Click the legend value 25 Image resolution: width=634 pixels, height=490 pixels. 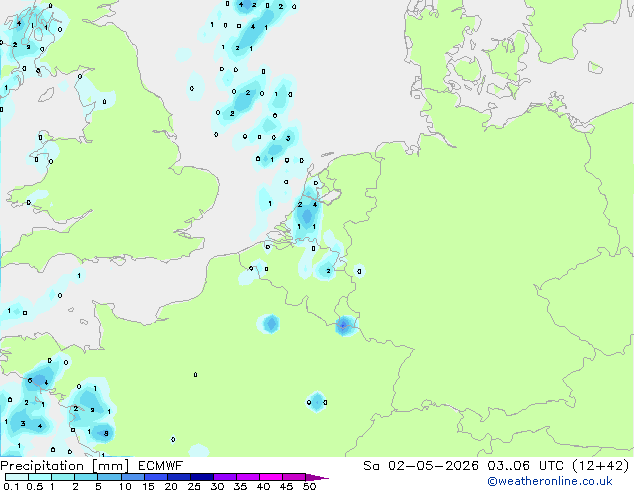194,486
